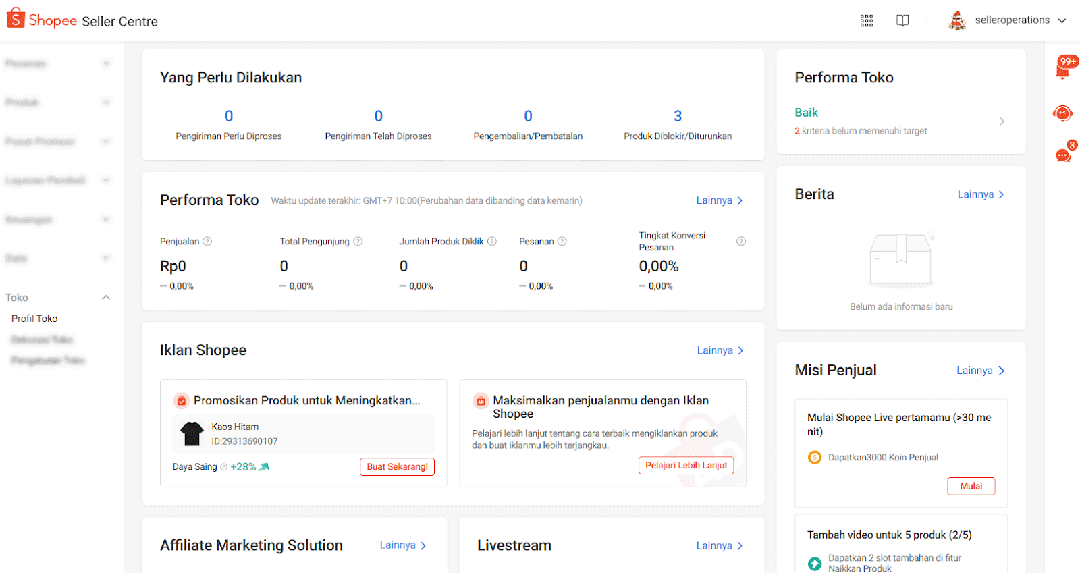Collapse the Toko sidebar section
1080x573 pixels.
pos(106,298)
